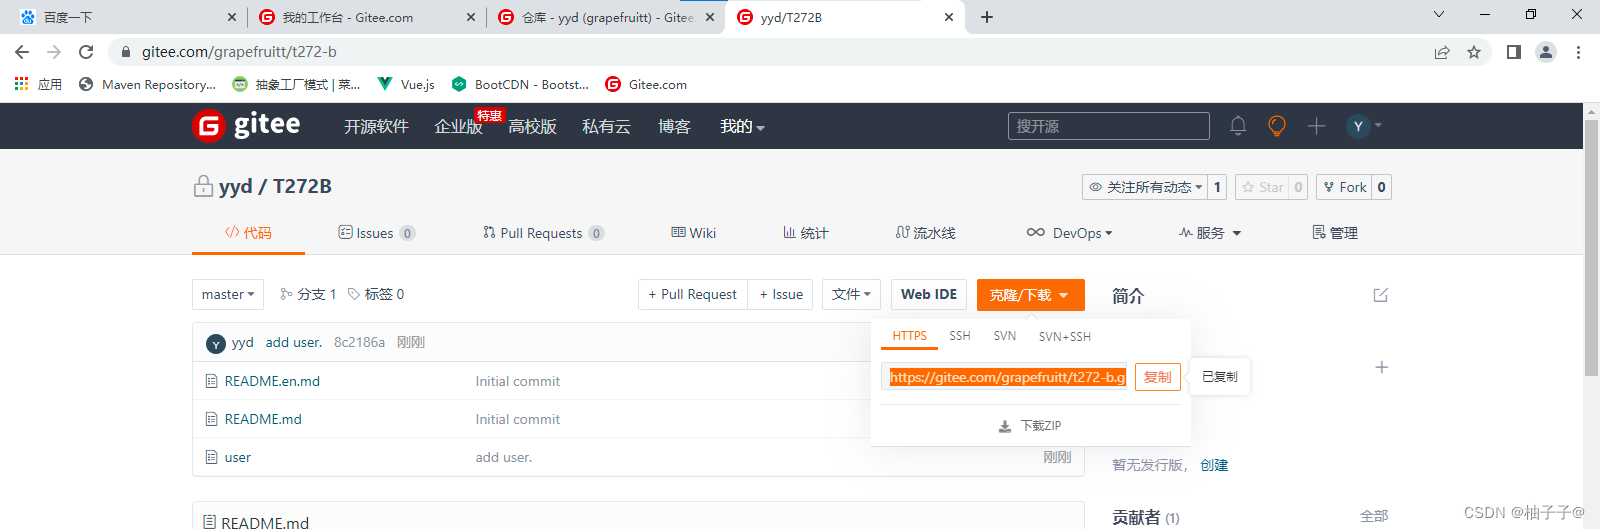Click 下载ZIP link
This screenshot has width=1600, height=529.
tap(1041, 426)
